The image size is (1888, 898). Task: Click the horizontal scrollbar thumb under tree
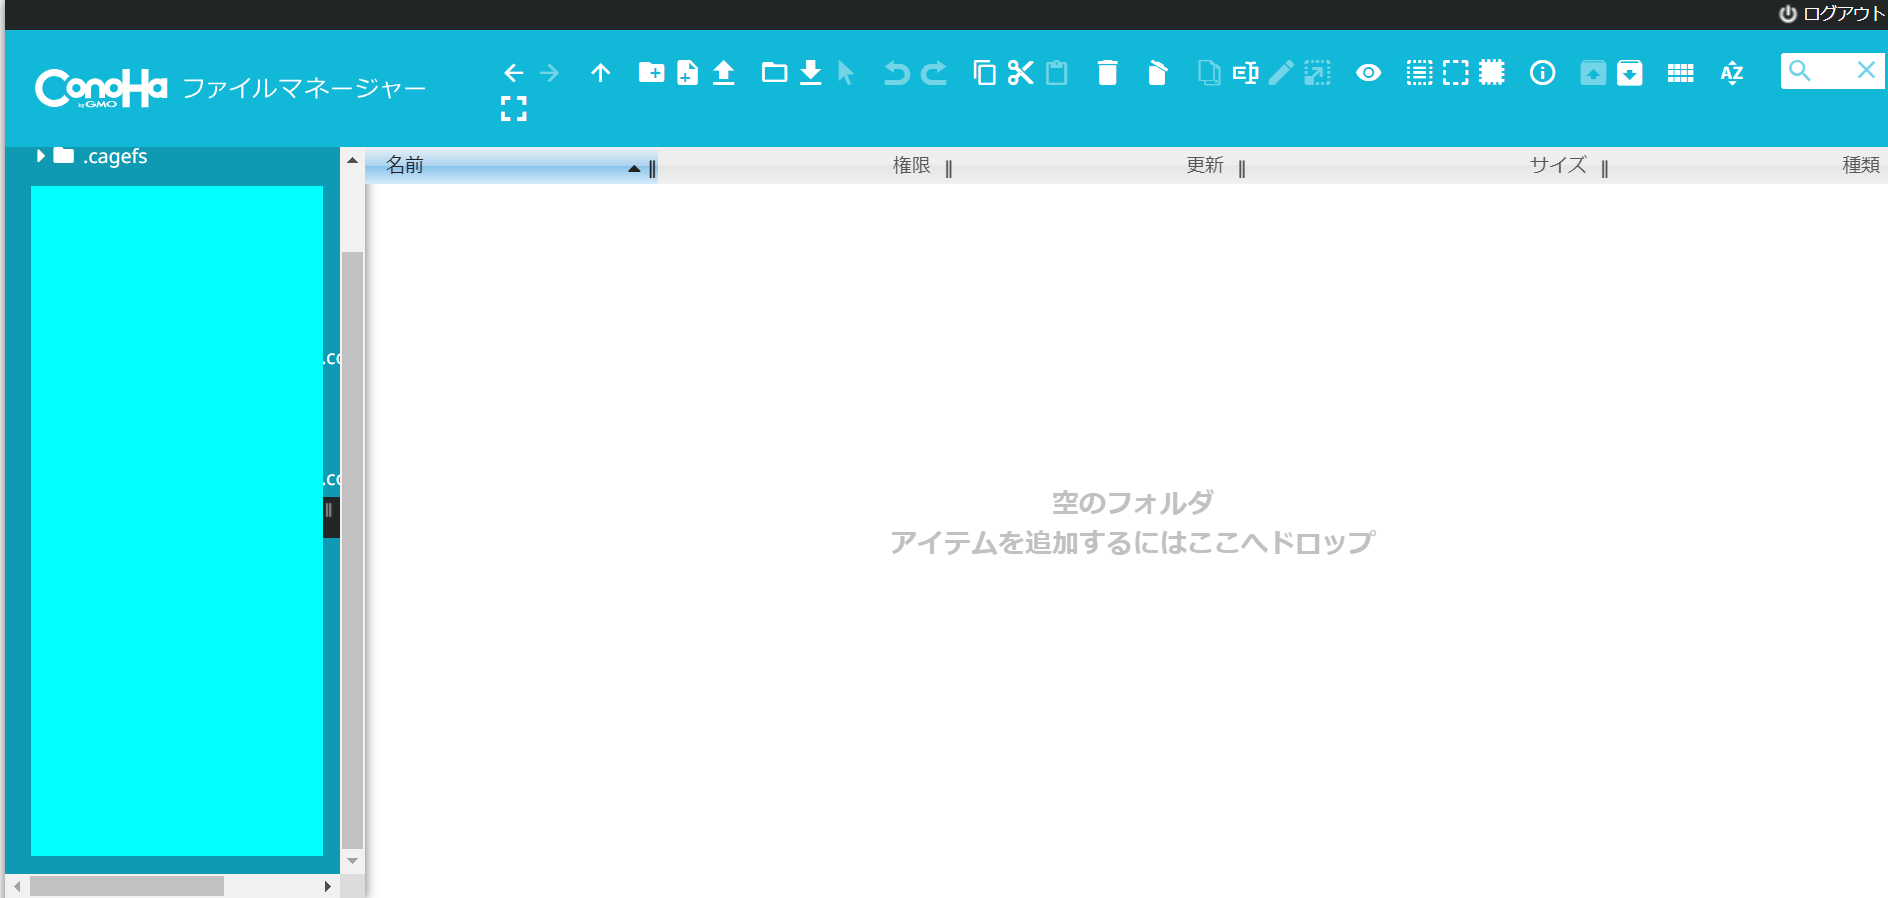[127, 886]
